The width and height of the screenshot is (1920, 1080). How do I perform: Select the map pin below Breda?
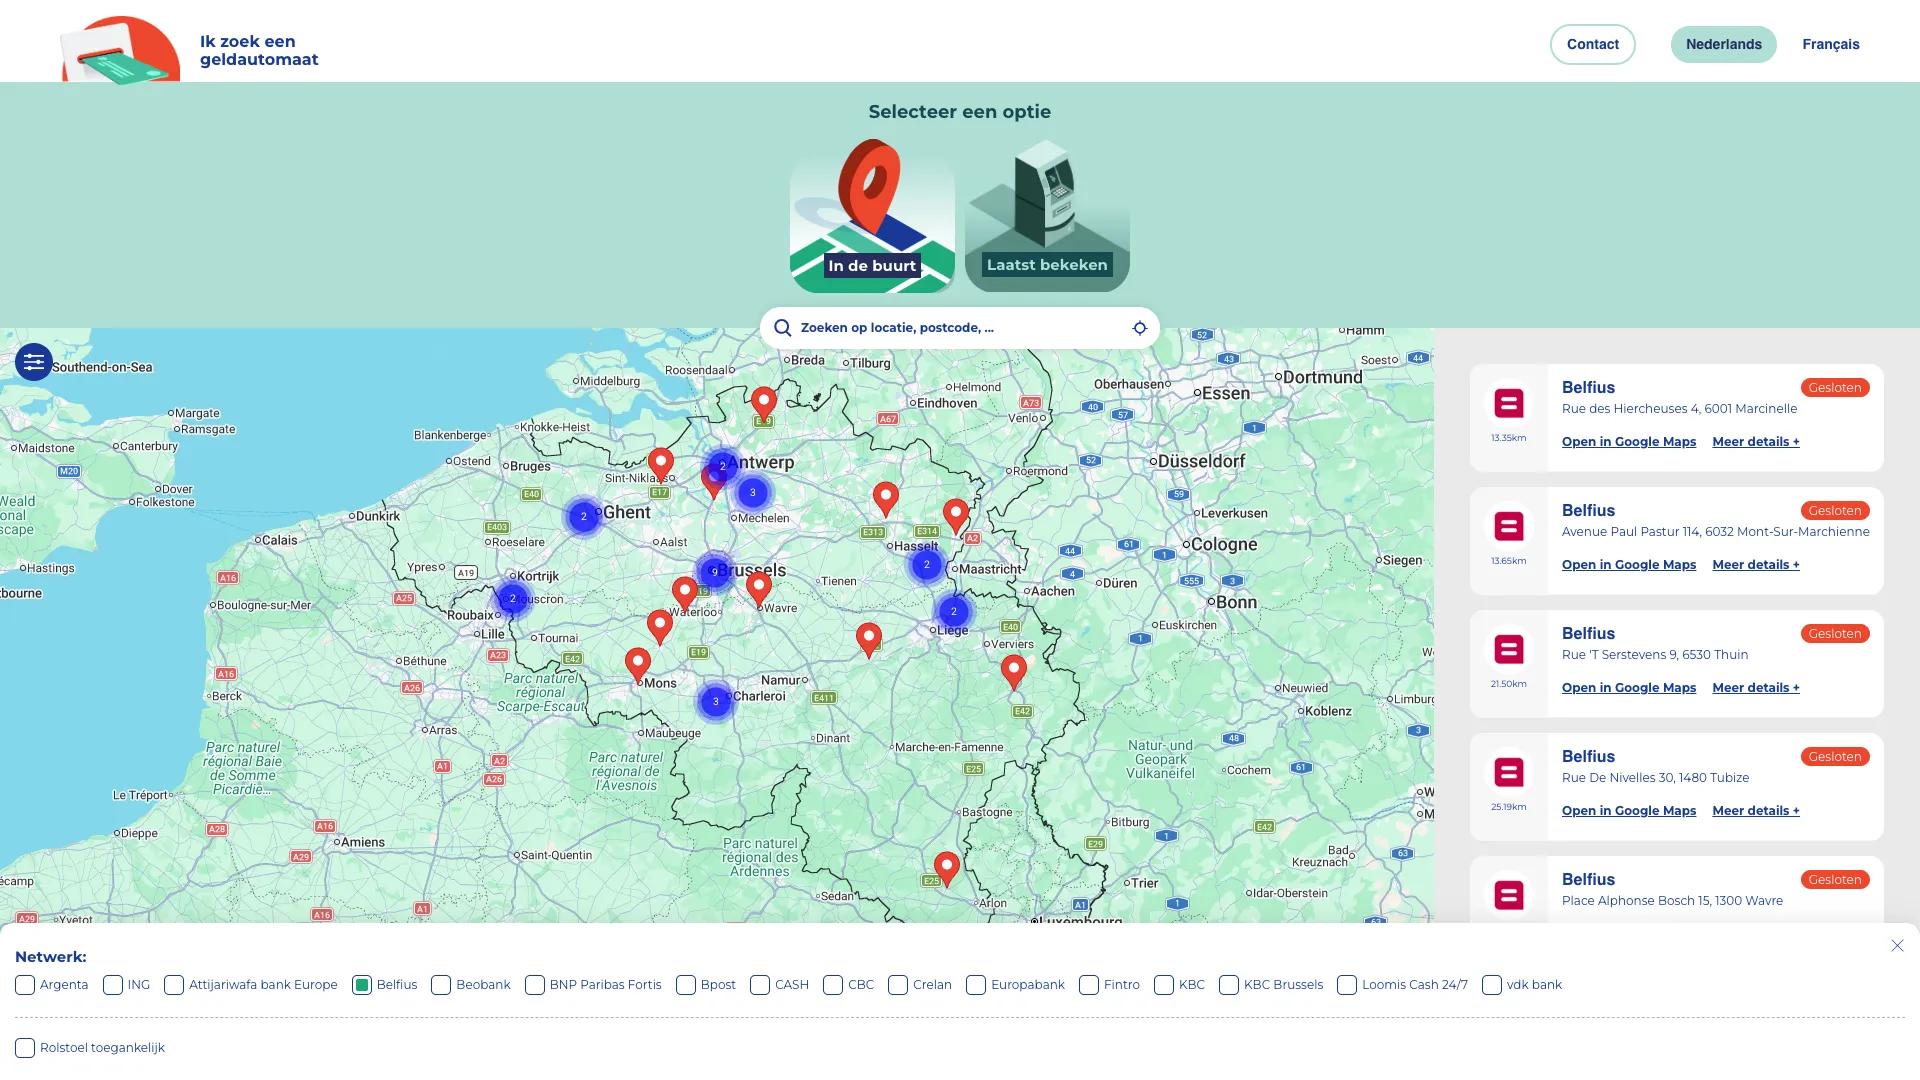click(x=763, y=404)
